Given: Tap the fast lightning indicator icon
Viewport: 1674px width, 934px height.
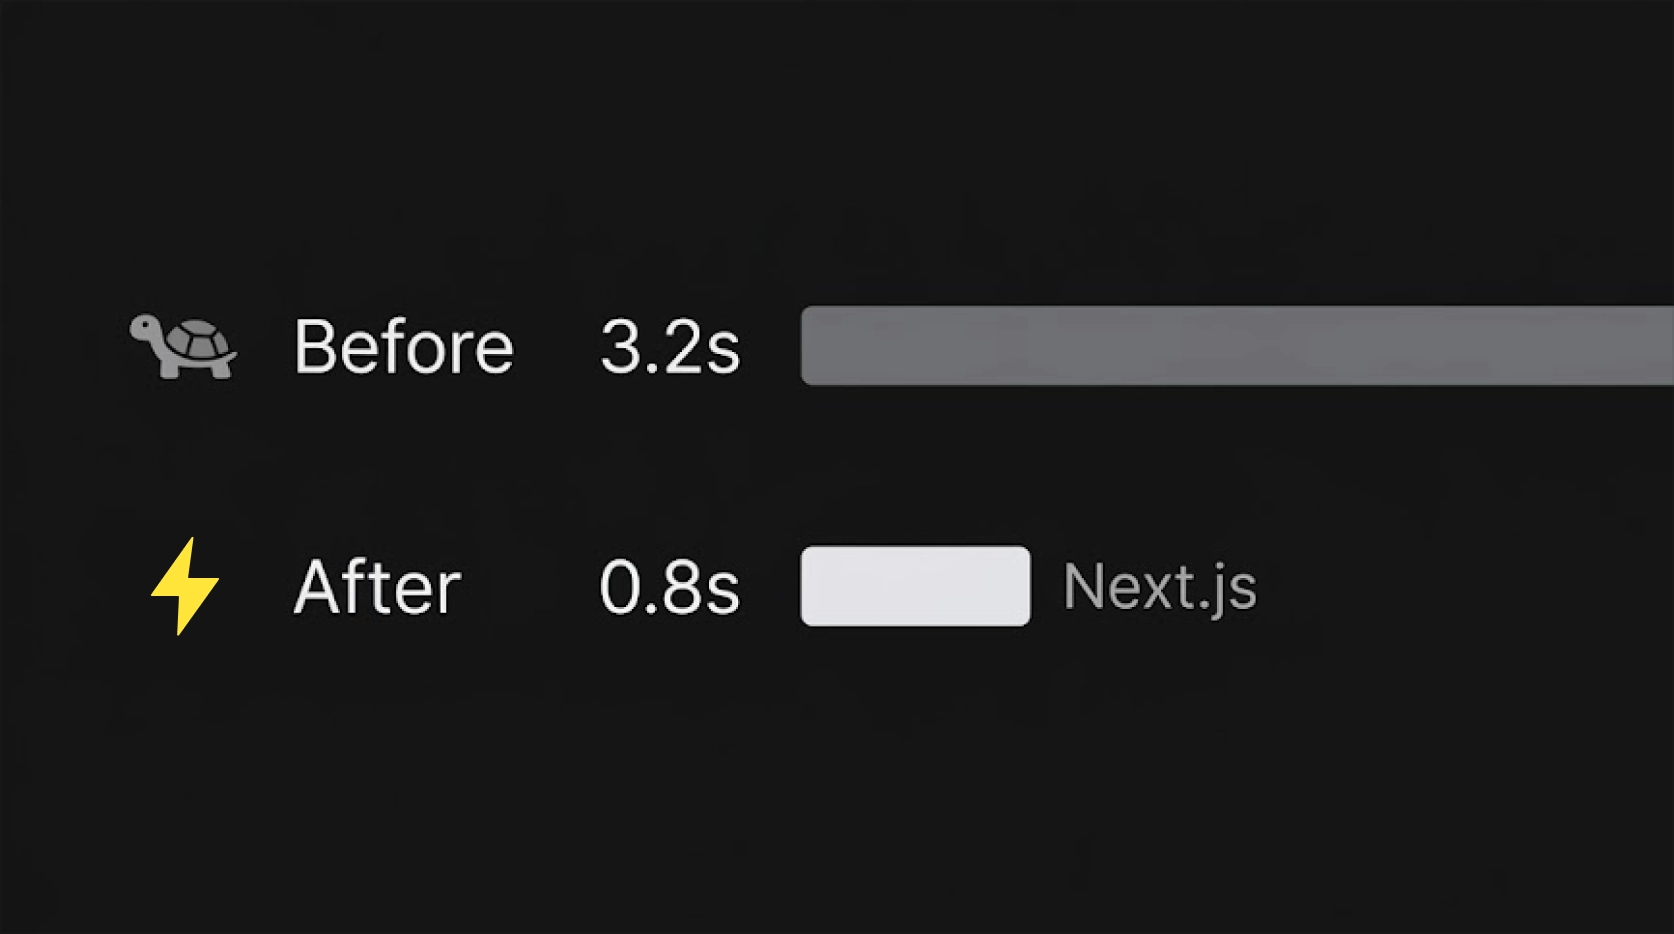Looking at the screenshot, I should pyautogui.click(x=185, y=586).
